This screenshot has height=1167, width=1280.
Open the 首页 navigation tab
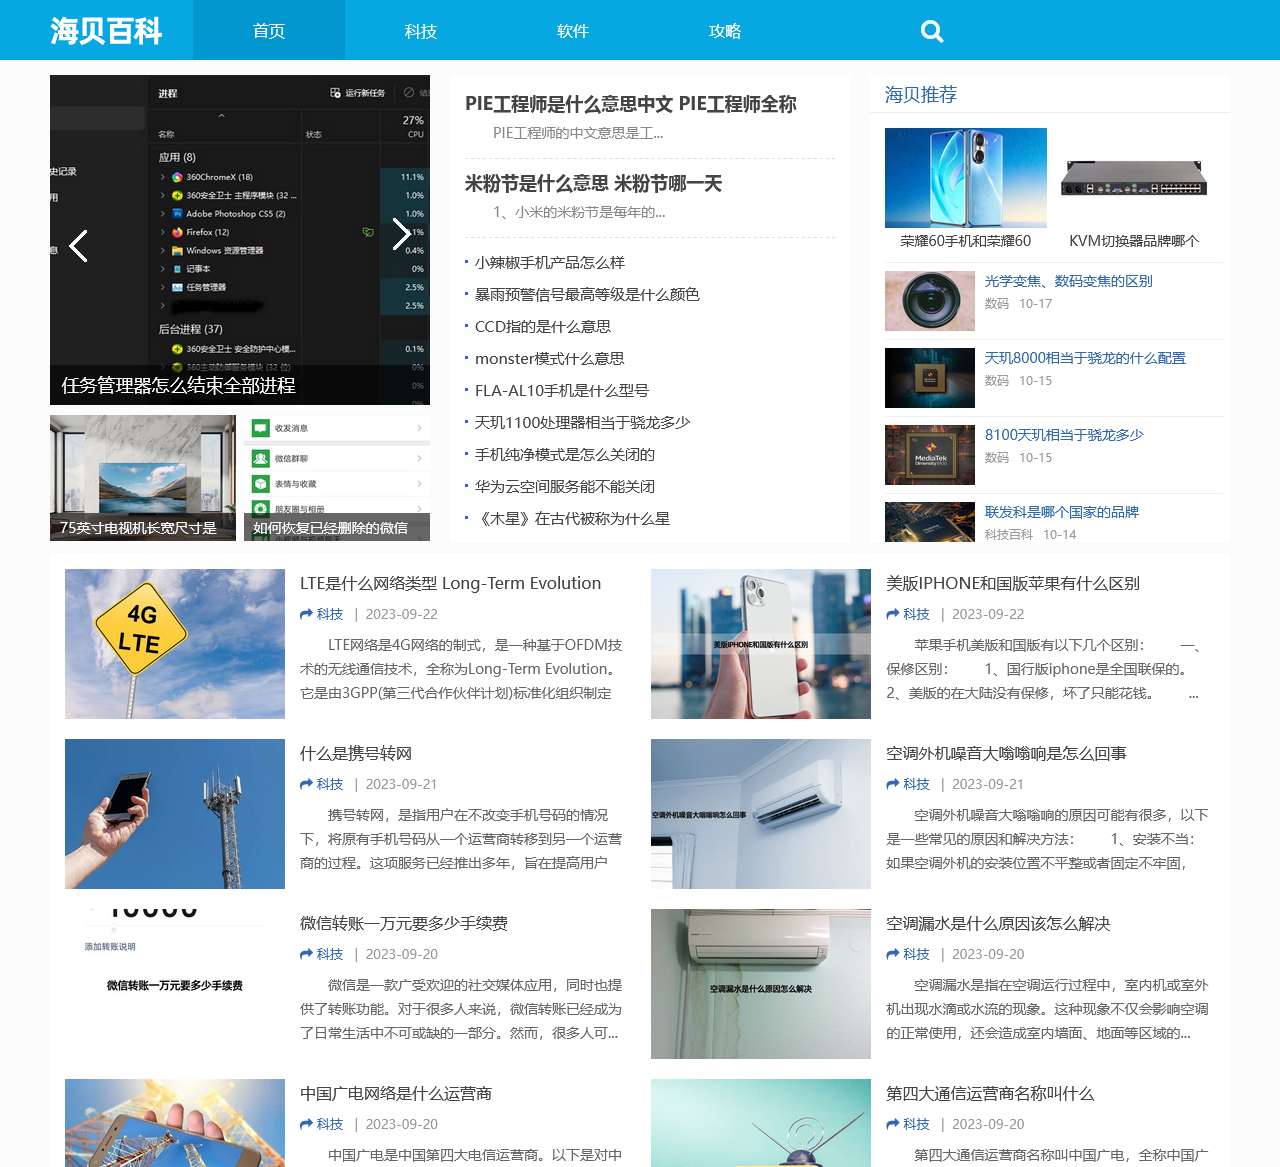(269, 31)
